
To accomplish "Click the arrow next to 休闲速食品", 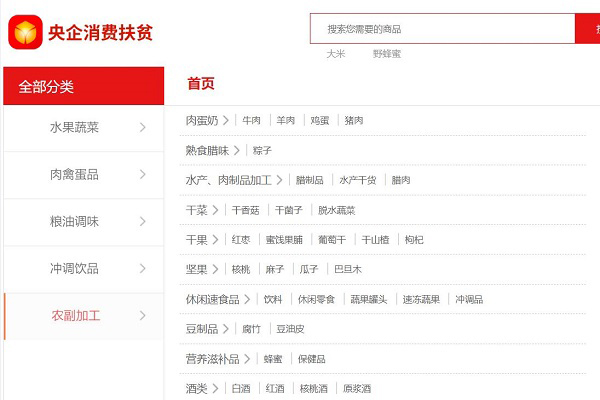I will 248,299.
